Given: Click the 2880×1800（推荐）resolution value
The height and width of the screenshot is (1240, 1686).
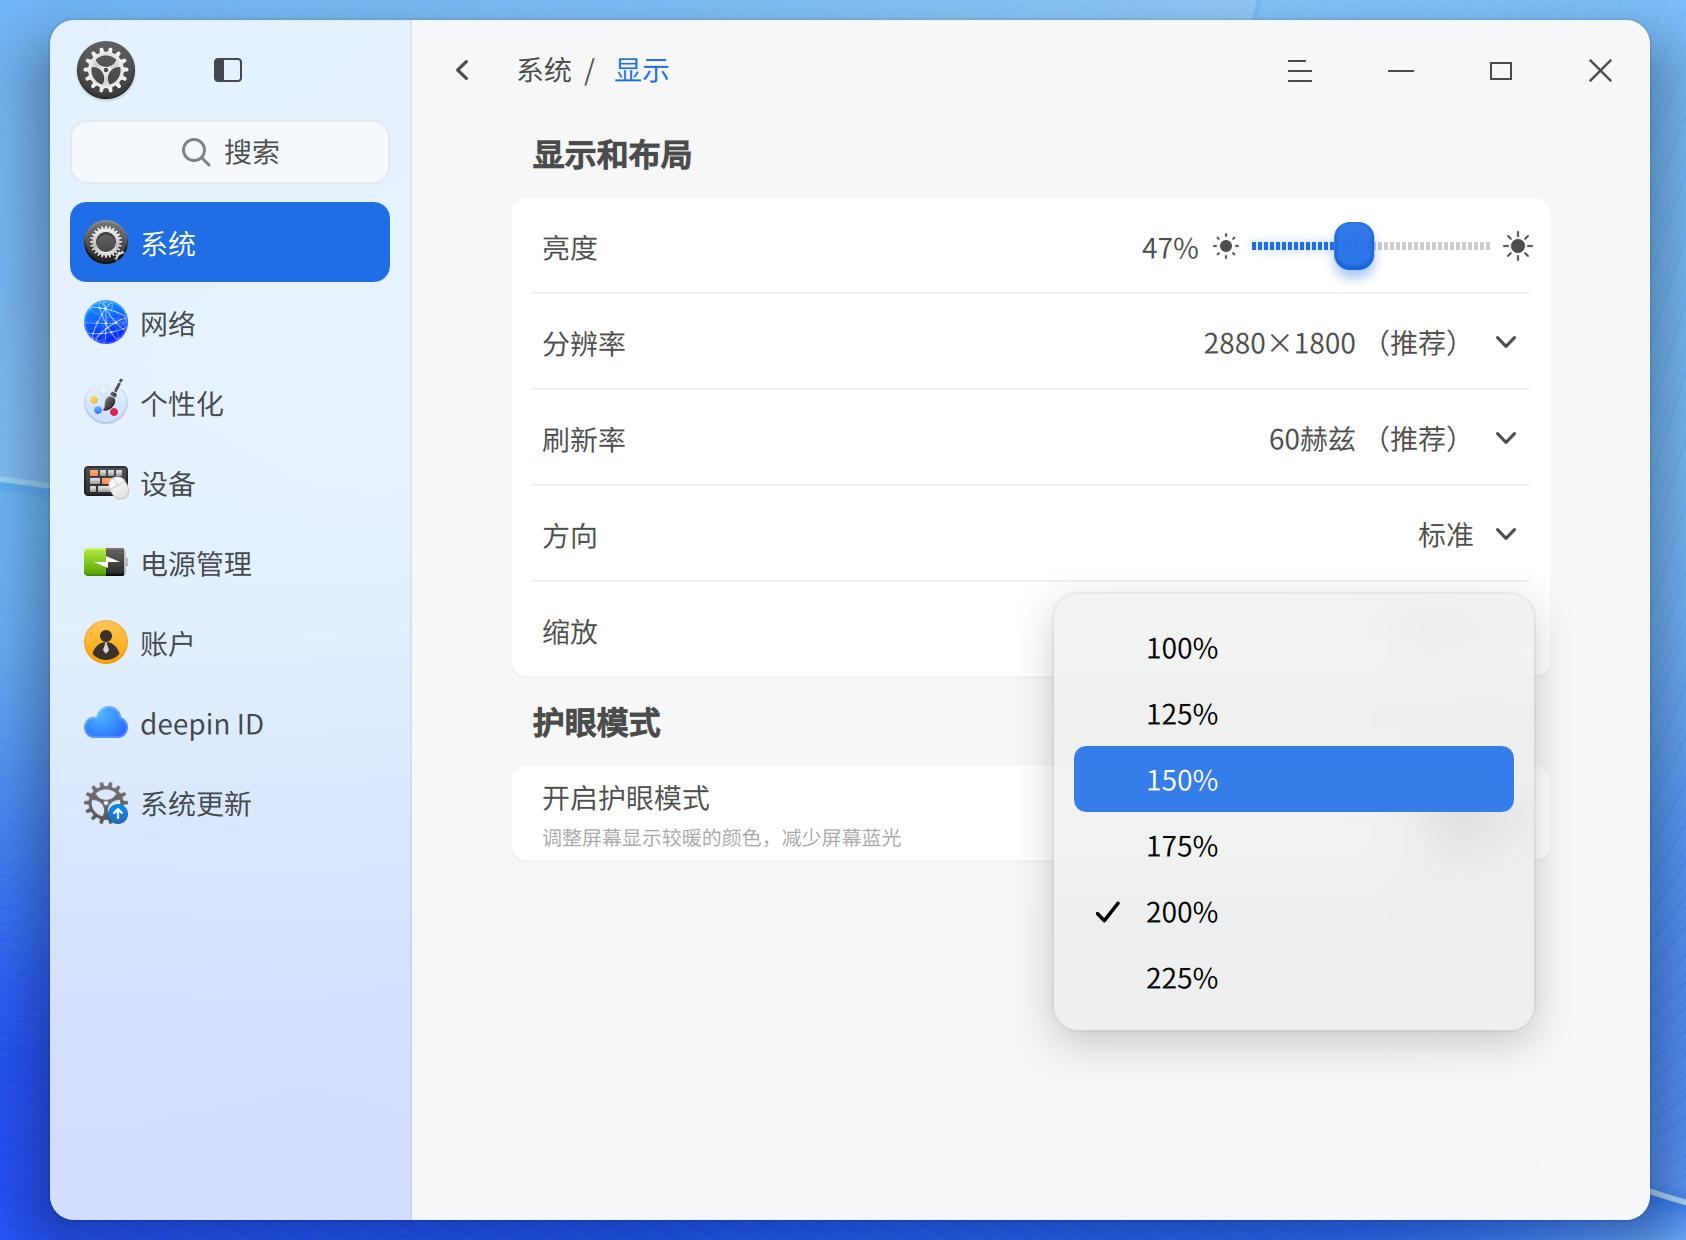Looking at the screenshot, I should 1330,343.
